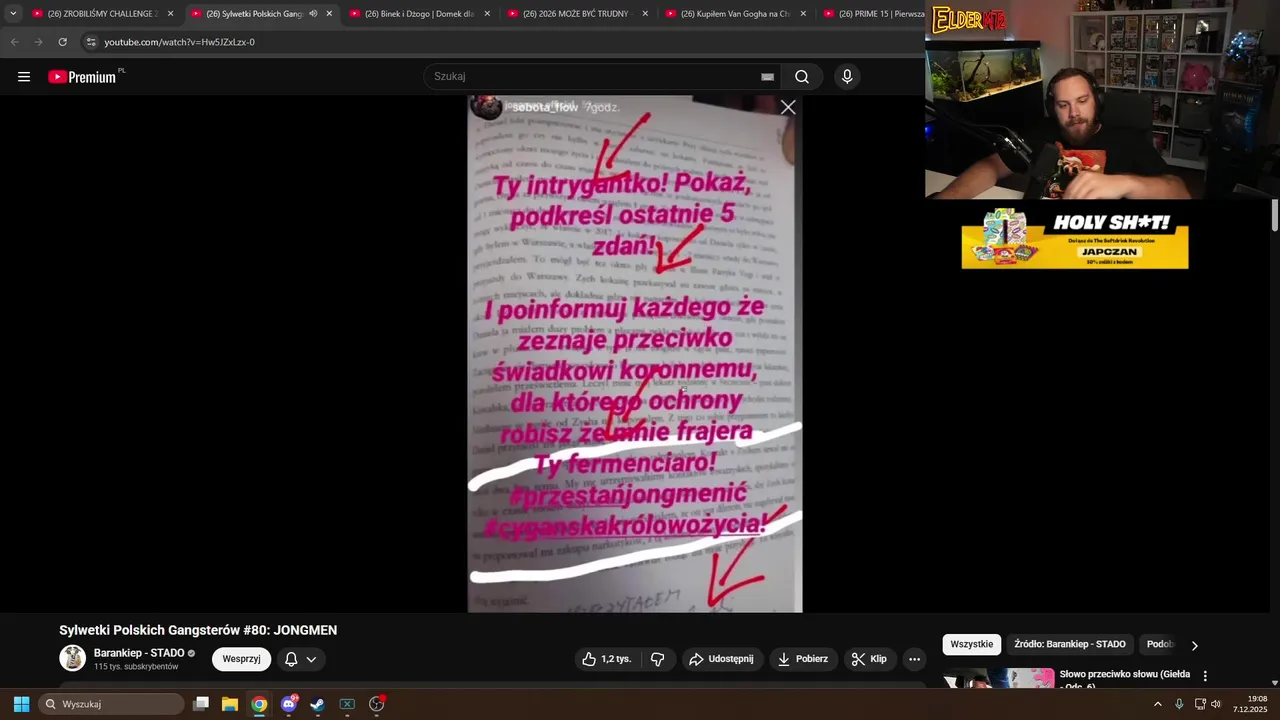The height and width of the screenshot is (720, 1280).
Task: Show hidden system tray icons
Action: [1158, 704]
